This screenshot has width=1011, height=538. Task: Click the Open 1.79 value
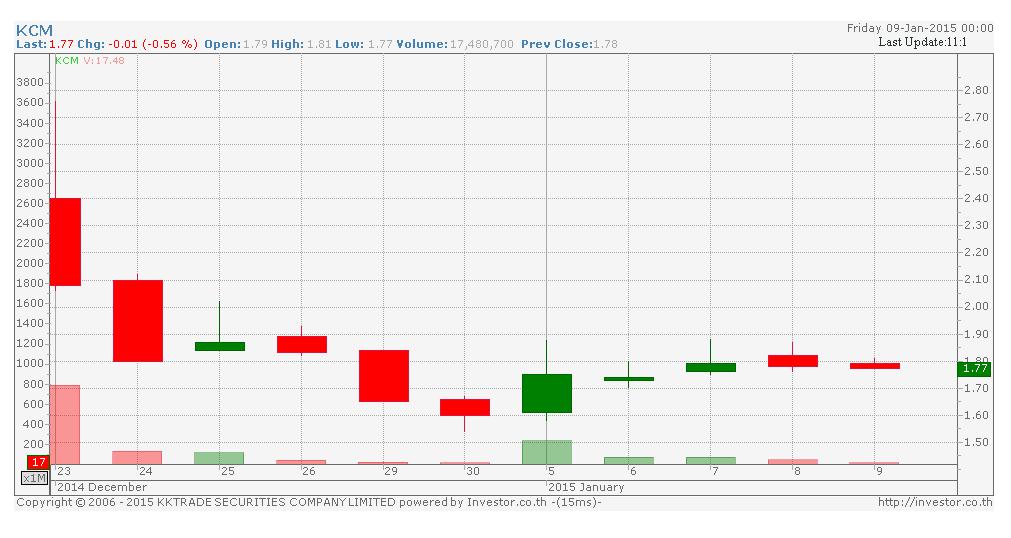tap(255, 44)
